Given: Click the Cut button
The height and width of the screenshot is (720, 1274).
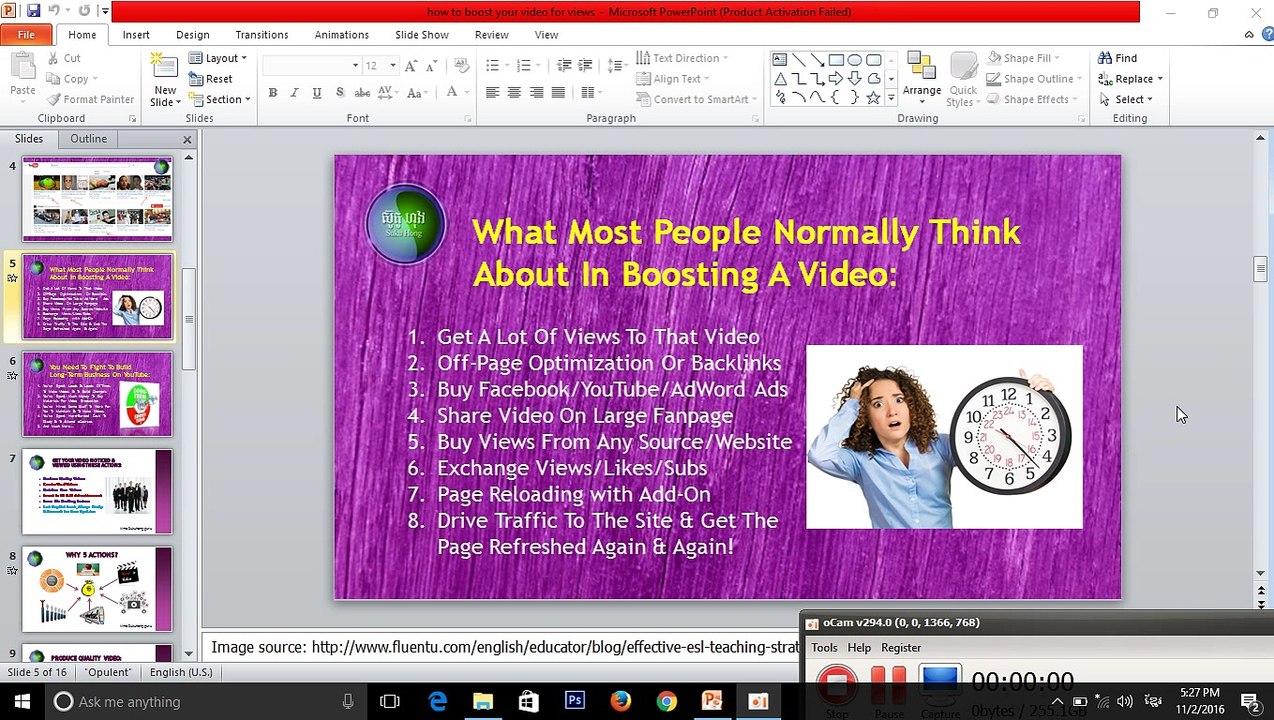Looking at the screenshot, I should 64,58.
